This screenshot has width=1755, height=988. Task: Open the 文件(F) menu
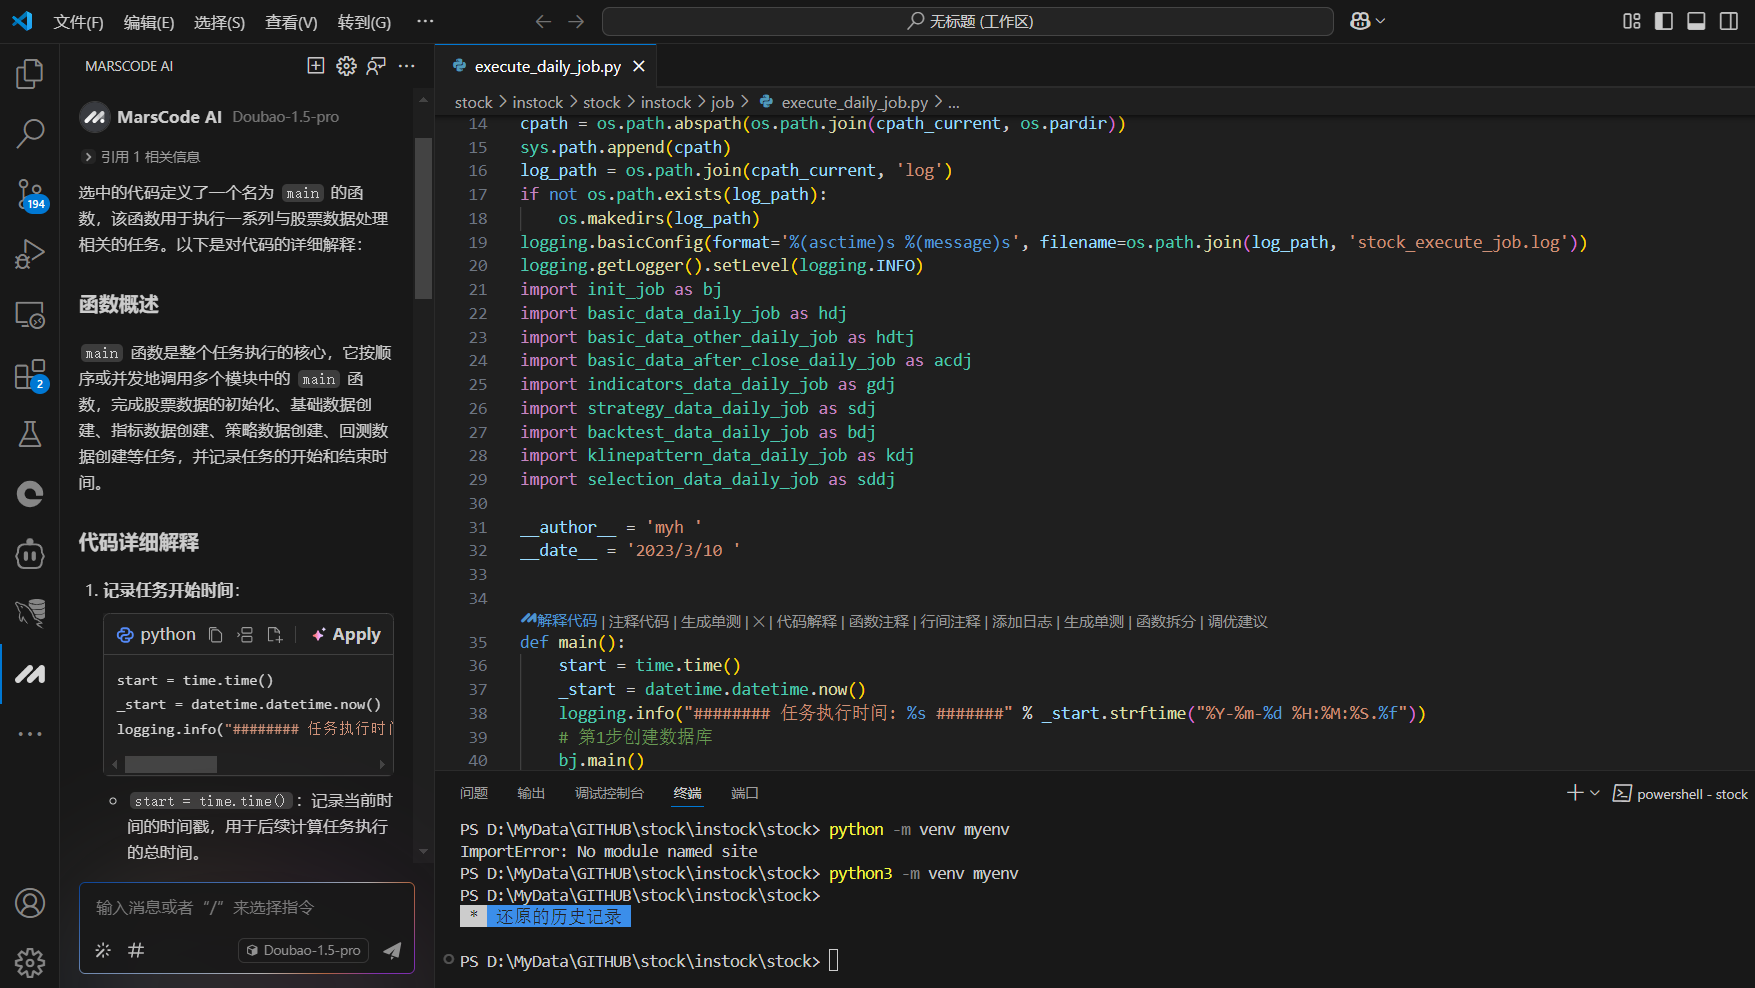tap(78, 22)
